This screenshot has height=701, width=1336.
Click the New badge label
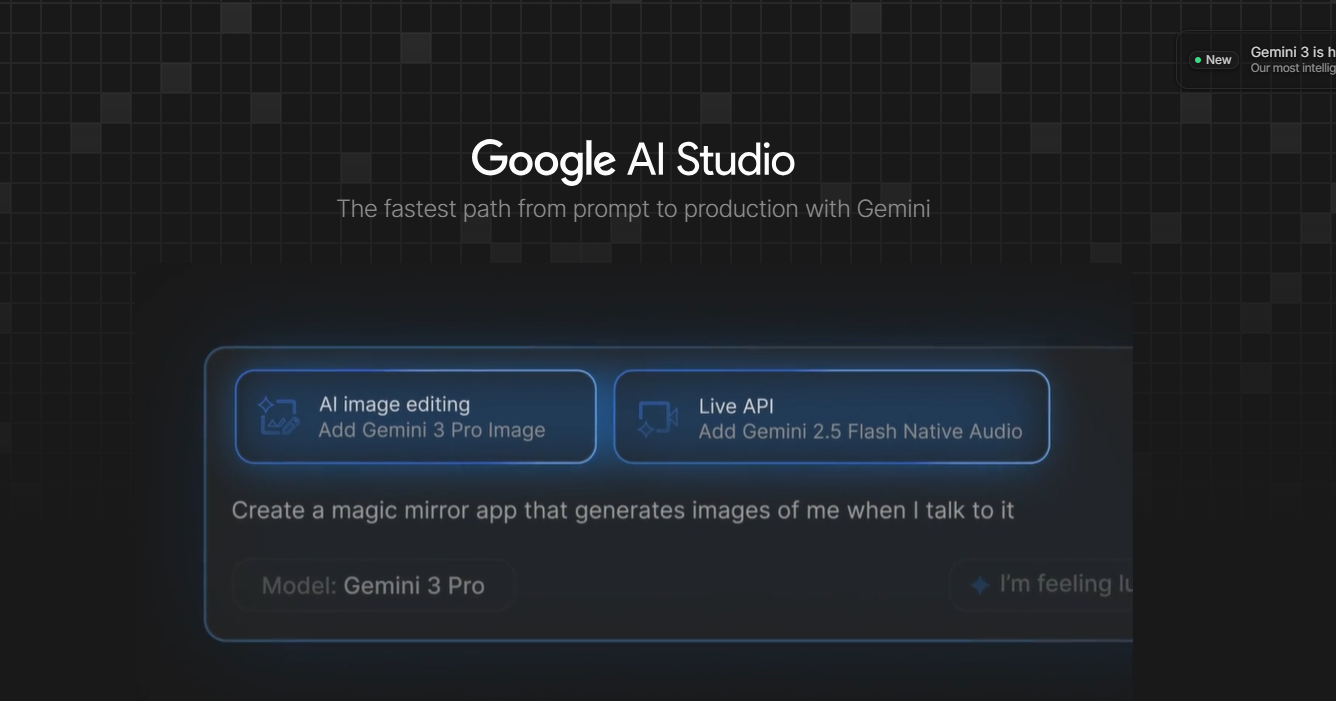[x=1214, y=60]
